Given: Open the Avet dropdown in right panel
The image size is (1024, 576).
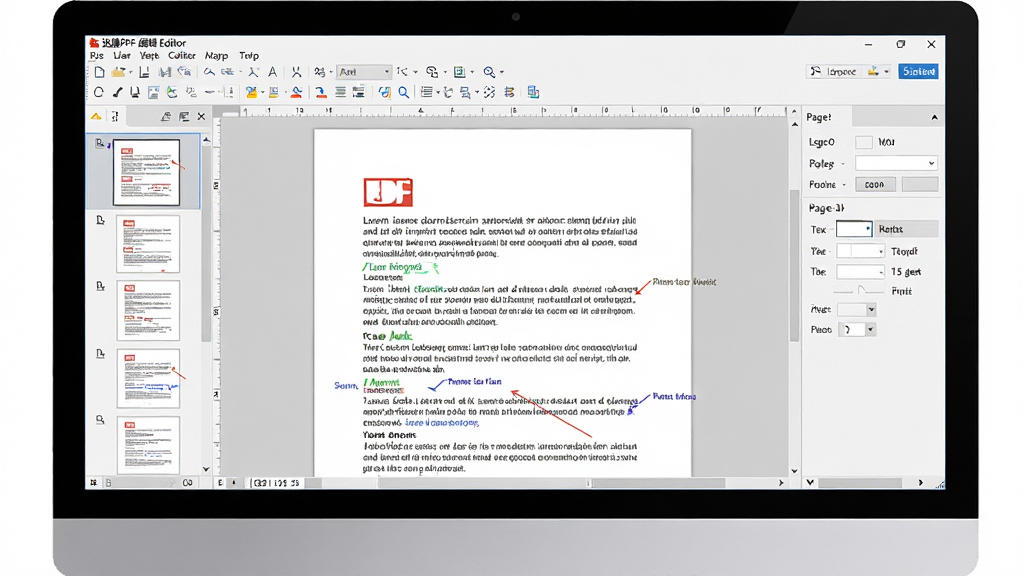Looking at the screenshot, I should pos(856,310).
